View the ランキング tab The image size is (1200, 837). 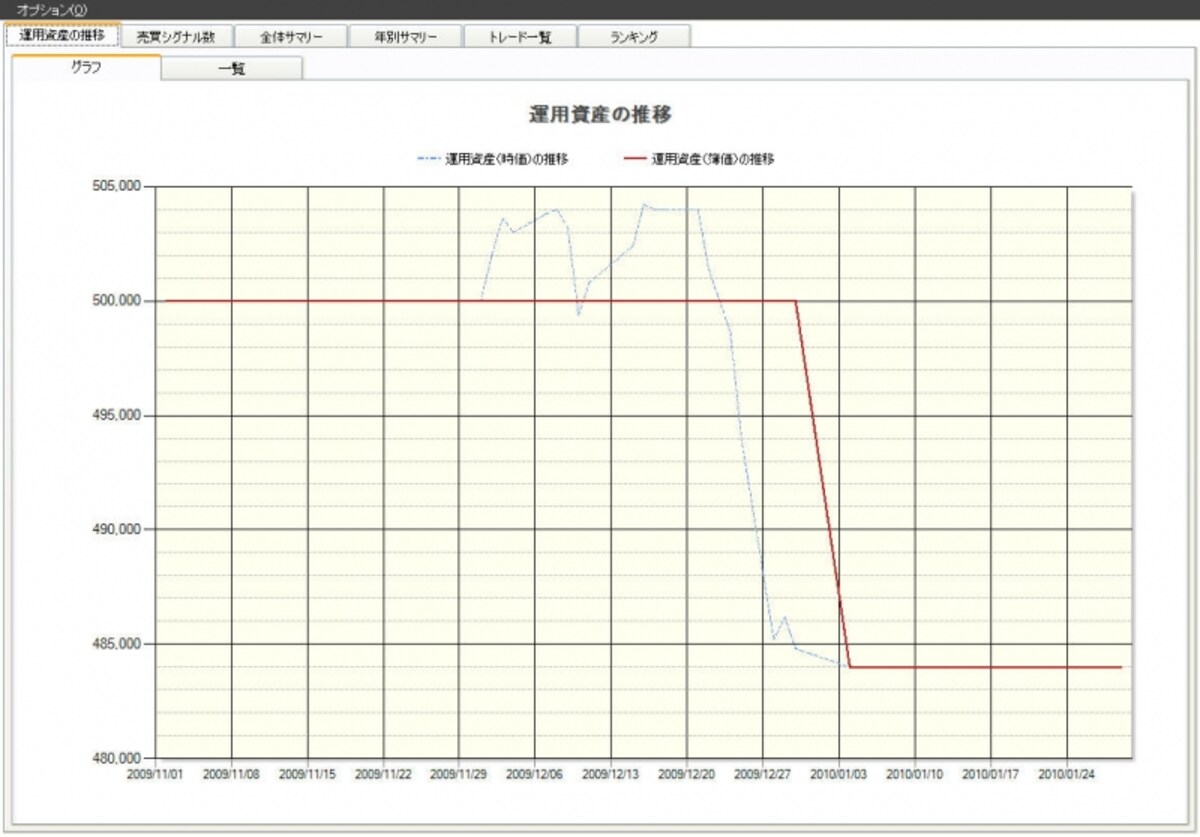[x=634, y=36]
